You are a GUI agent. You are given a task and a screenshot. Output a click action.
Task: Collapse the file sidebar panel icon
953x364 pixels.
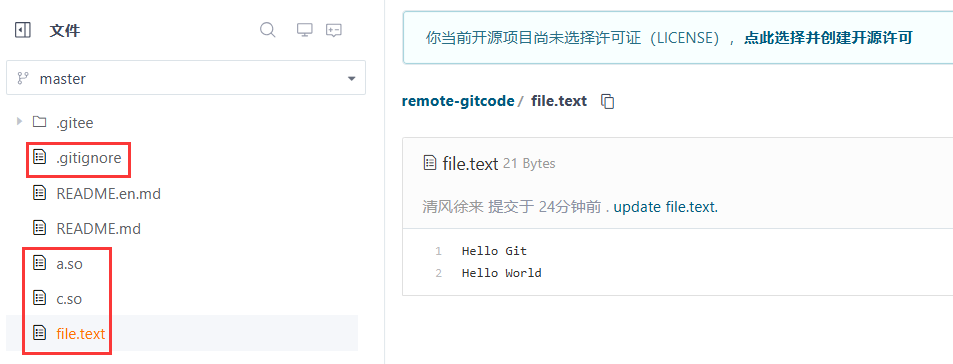(22, 30)
